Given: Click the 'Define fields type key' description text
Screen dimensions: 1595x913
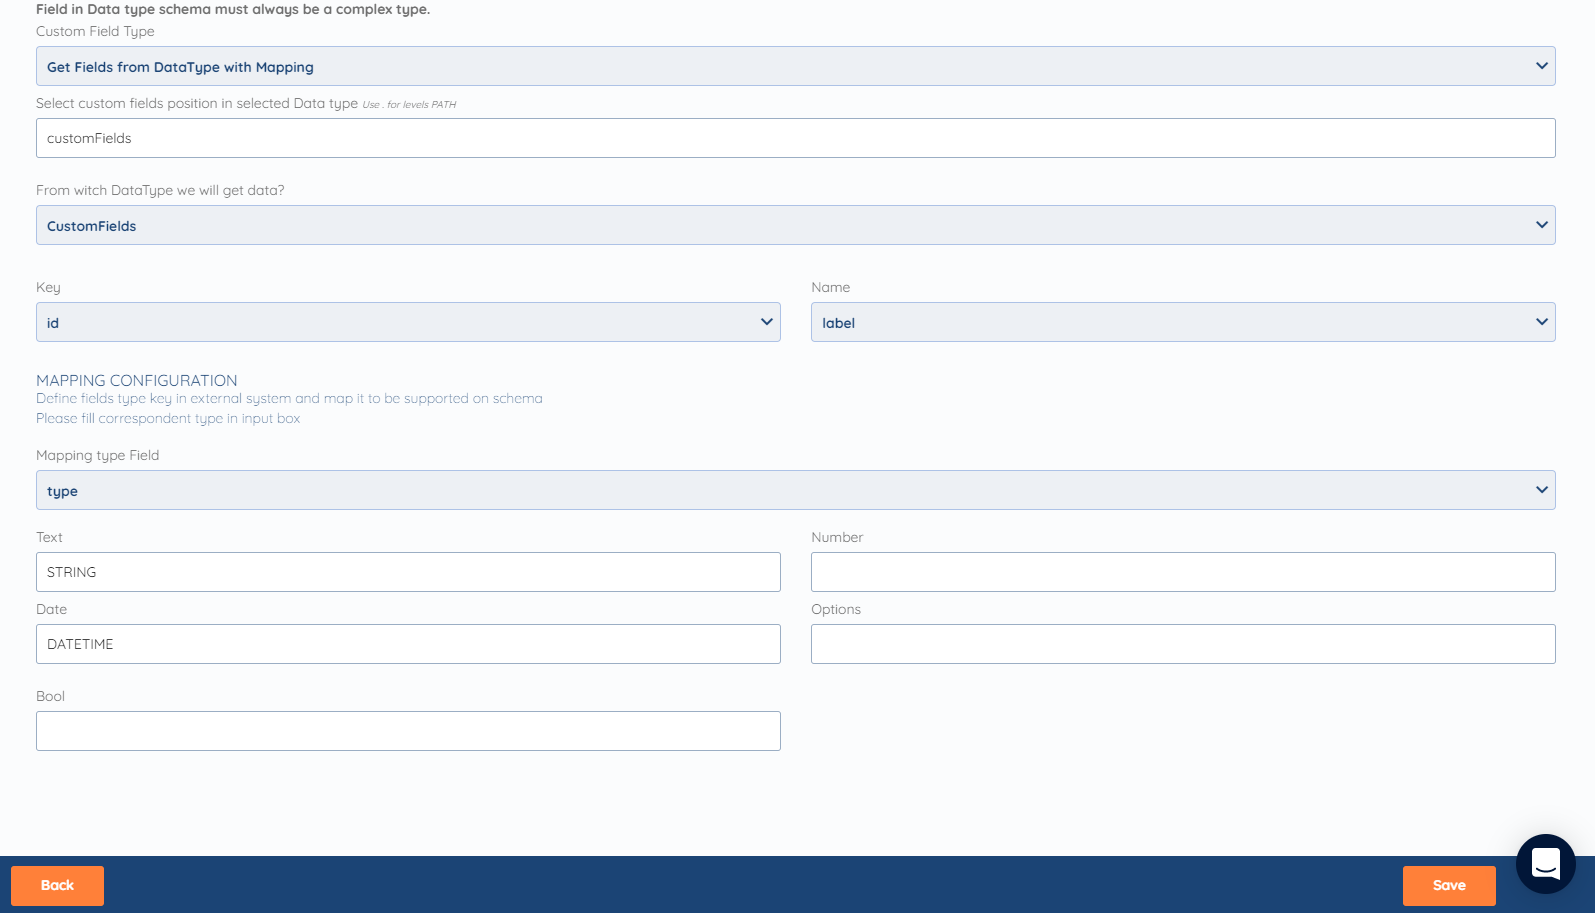Looking at the screenshot, I should 289,398.
